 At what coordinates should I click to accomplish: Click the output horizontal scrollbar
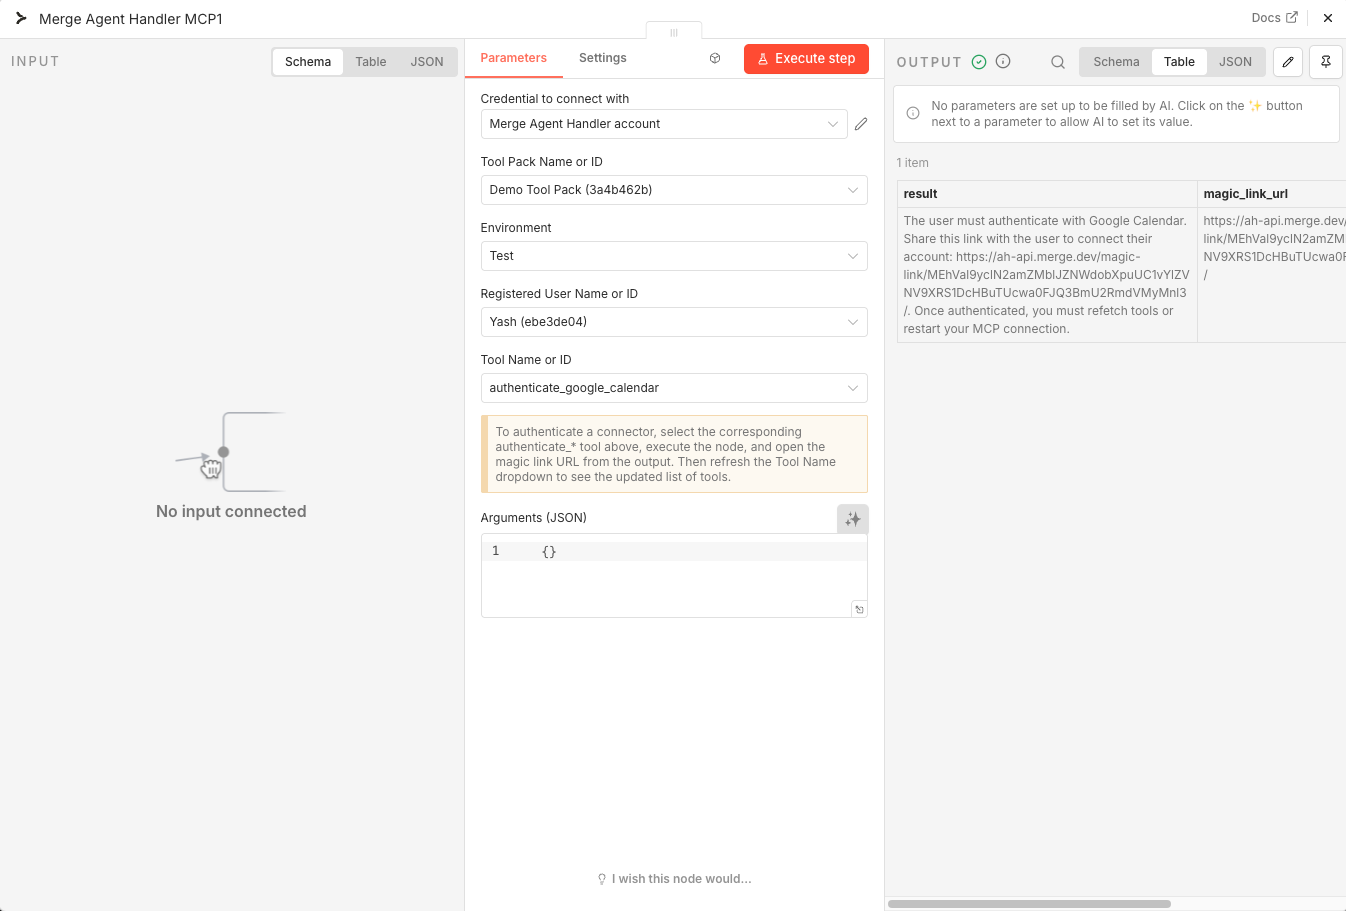(1029, 904)
